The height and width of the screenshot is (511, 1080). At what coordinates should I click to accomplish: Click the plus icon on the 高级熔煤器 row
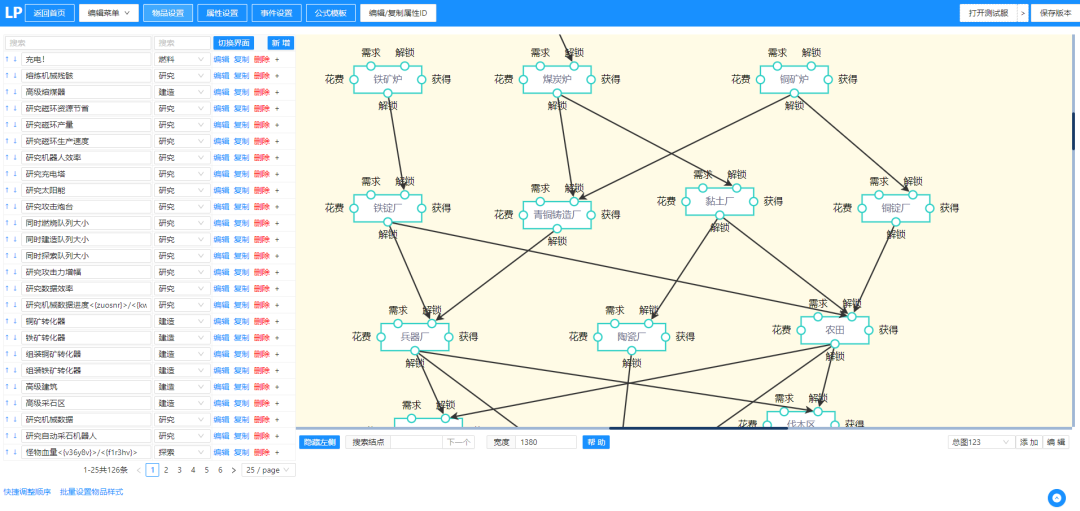tap(277, 92)
